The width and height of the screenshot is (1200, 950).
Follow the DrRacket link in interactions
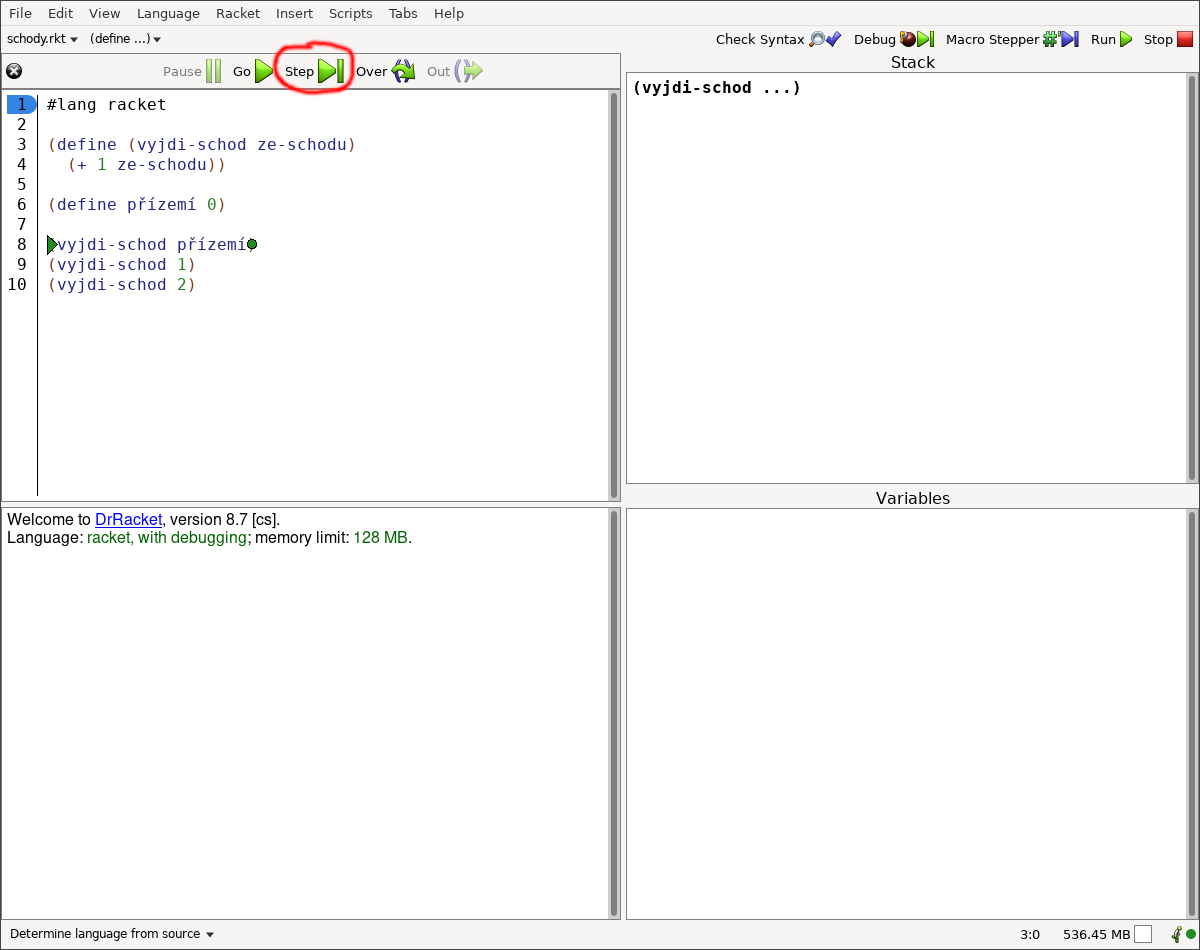pos(128,520)
